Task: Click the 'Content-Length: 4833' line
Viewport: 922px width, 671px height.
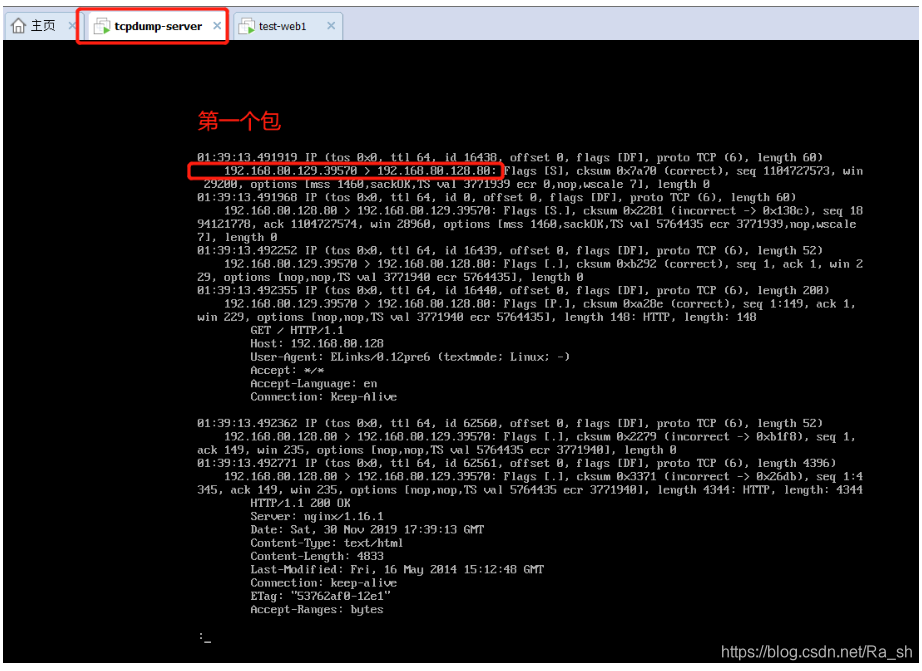Action: (317, 556)
